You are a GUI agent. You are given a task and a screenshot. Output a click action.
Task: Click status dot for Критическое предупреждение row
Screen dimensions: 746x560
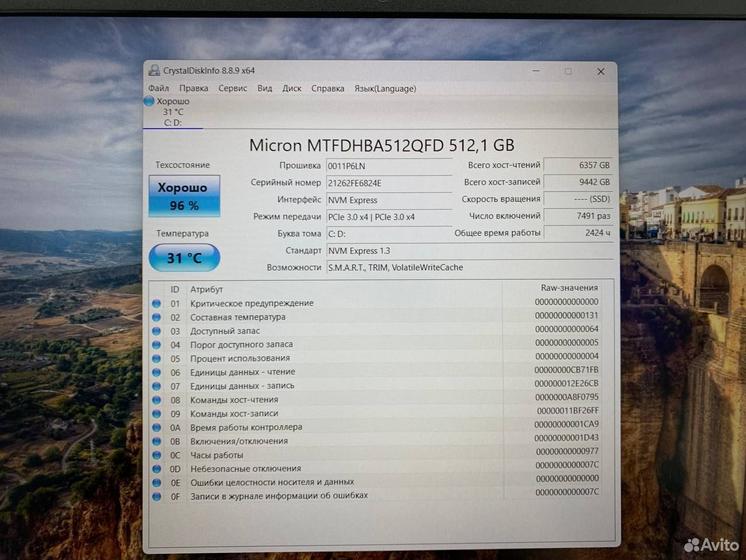click(156, 303)
